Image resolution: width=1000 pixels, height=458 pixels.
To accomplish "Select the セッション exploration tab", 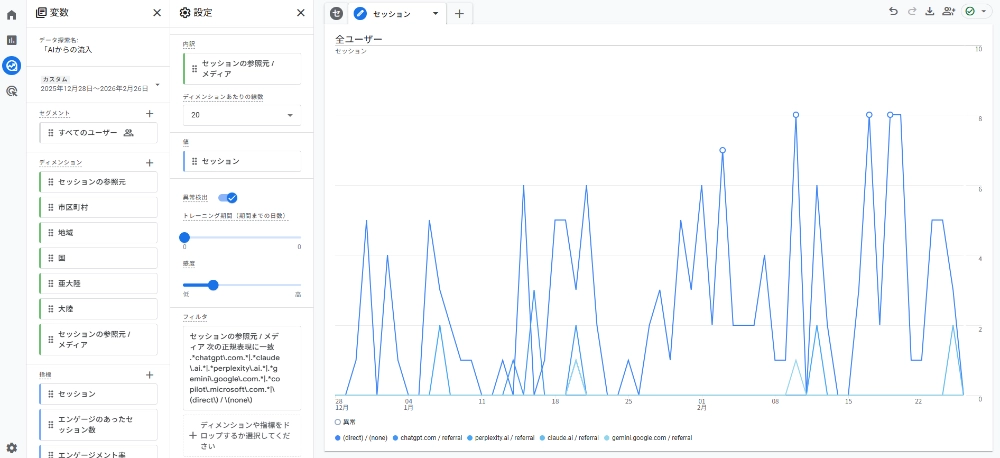I will tap(396, 14).
